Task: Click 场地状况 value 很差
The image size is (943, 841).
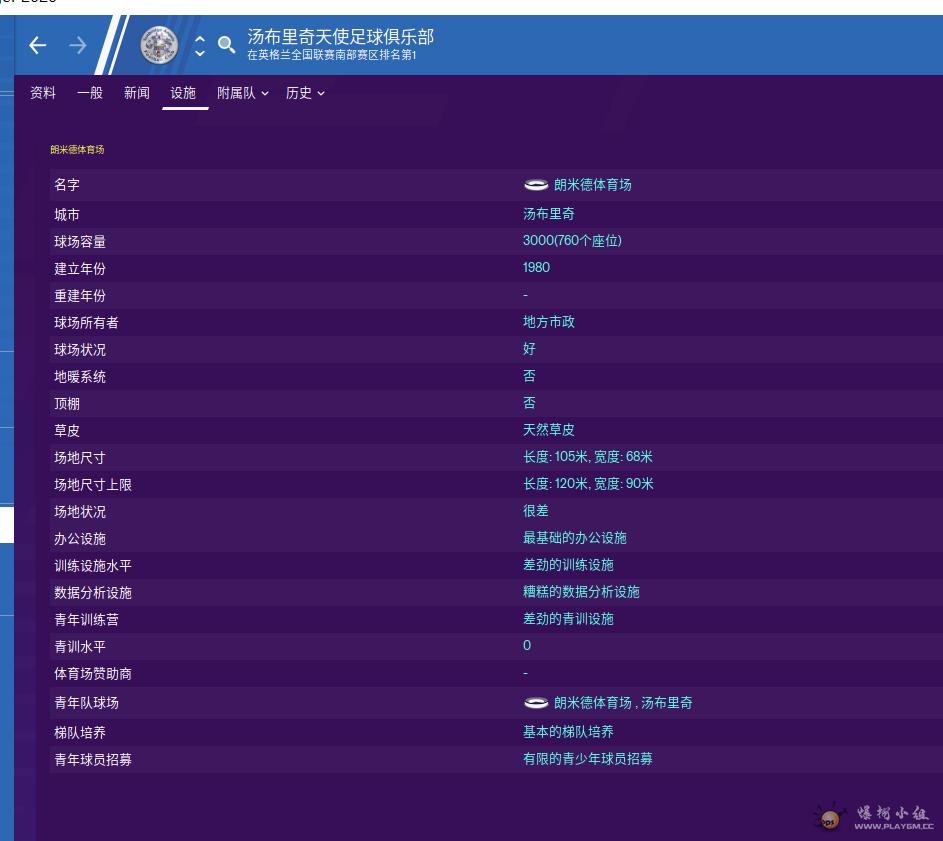Action: pos(536,511)
